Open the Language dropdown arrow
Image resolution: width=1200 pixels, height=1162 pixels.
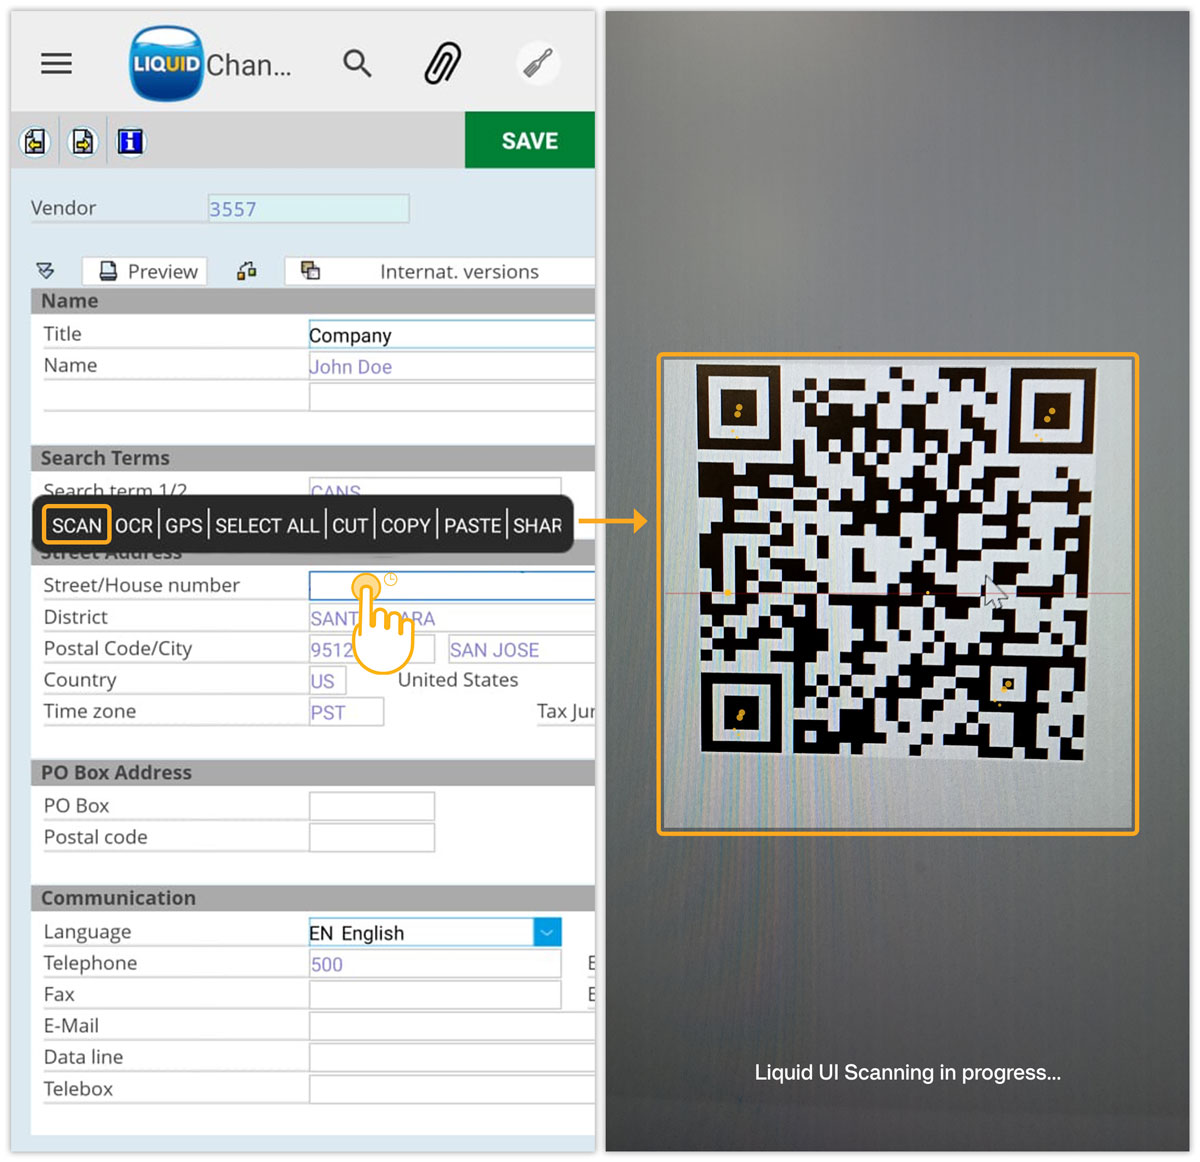(x=547, y=932)
